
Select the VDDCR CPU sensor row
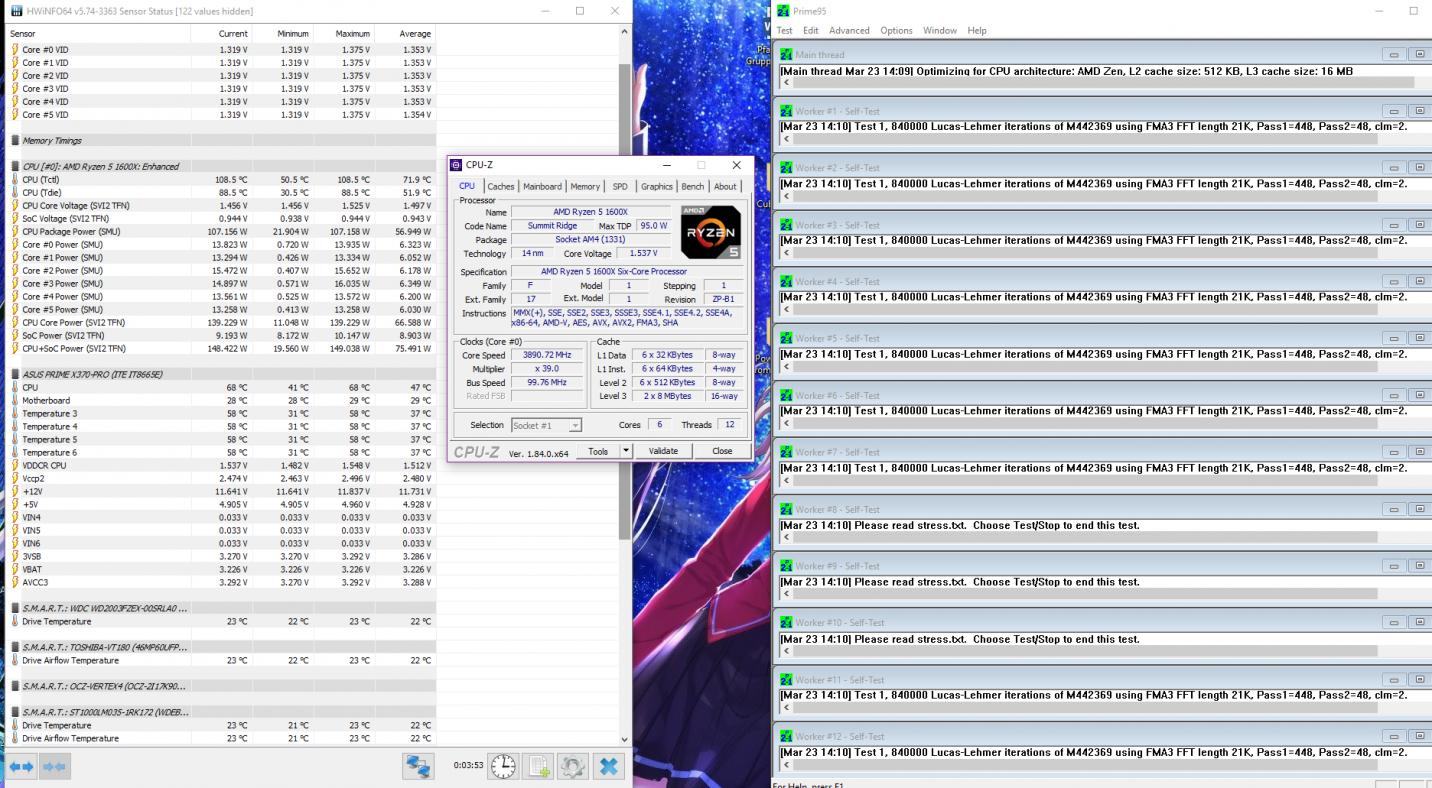point(221,466)
